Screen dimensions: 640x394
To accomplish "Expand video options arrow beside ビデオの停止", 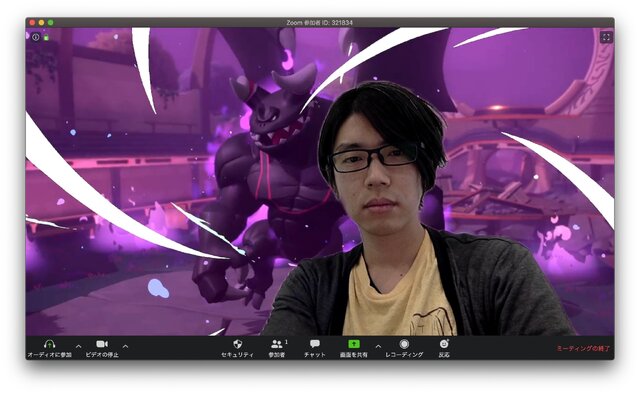I will (x=126, y=347).
